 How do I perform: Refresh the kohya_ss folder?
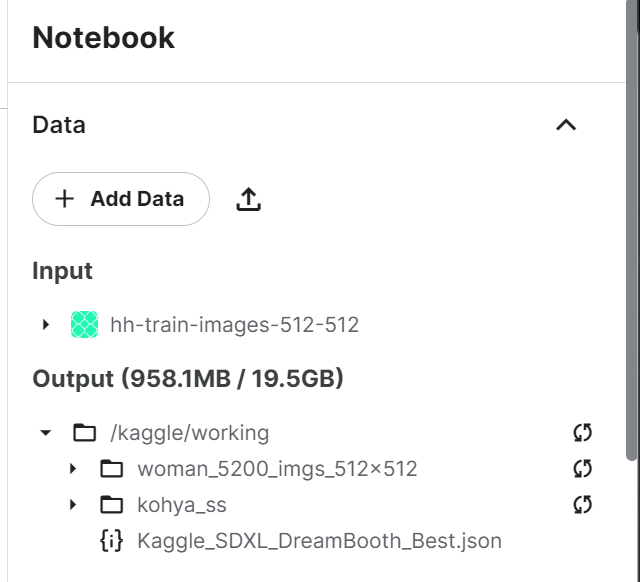tap(582, 504)
